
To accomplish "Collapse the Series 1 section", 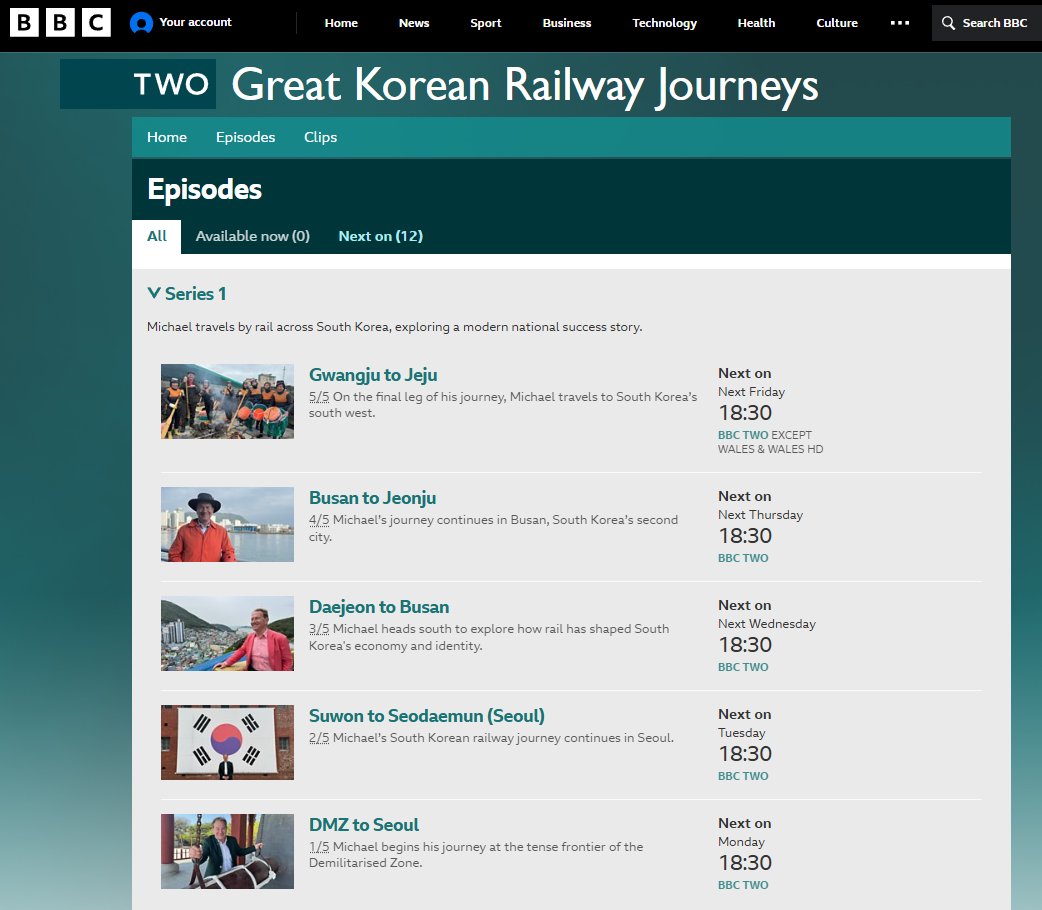I will [187, 294].
